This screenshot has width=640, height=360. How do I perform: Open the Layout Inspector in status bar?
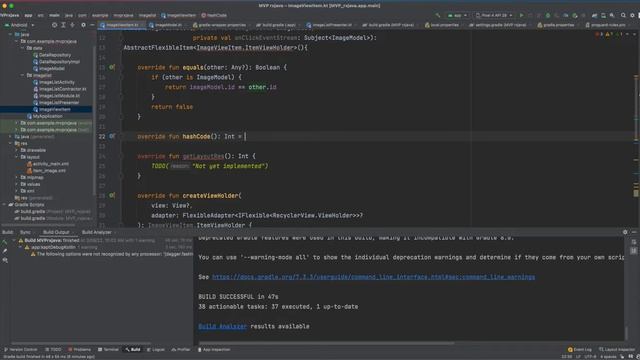tap(617, 350)
